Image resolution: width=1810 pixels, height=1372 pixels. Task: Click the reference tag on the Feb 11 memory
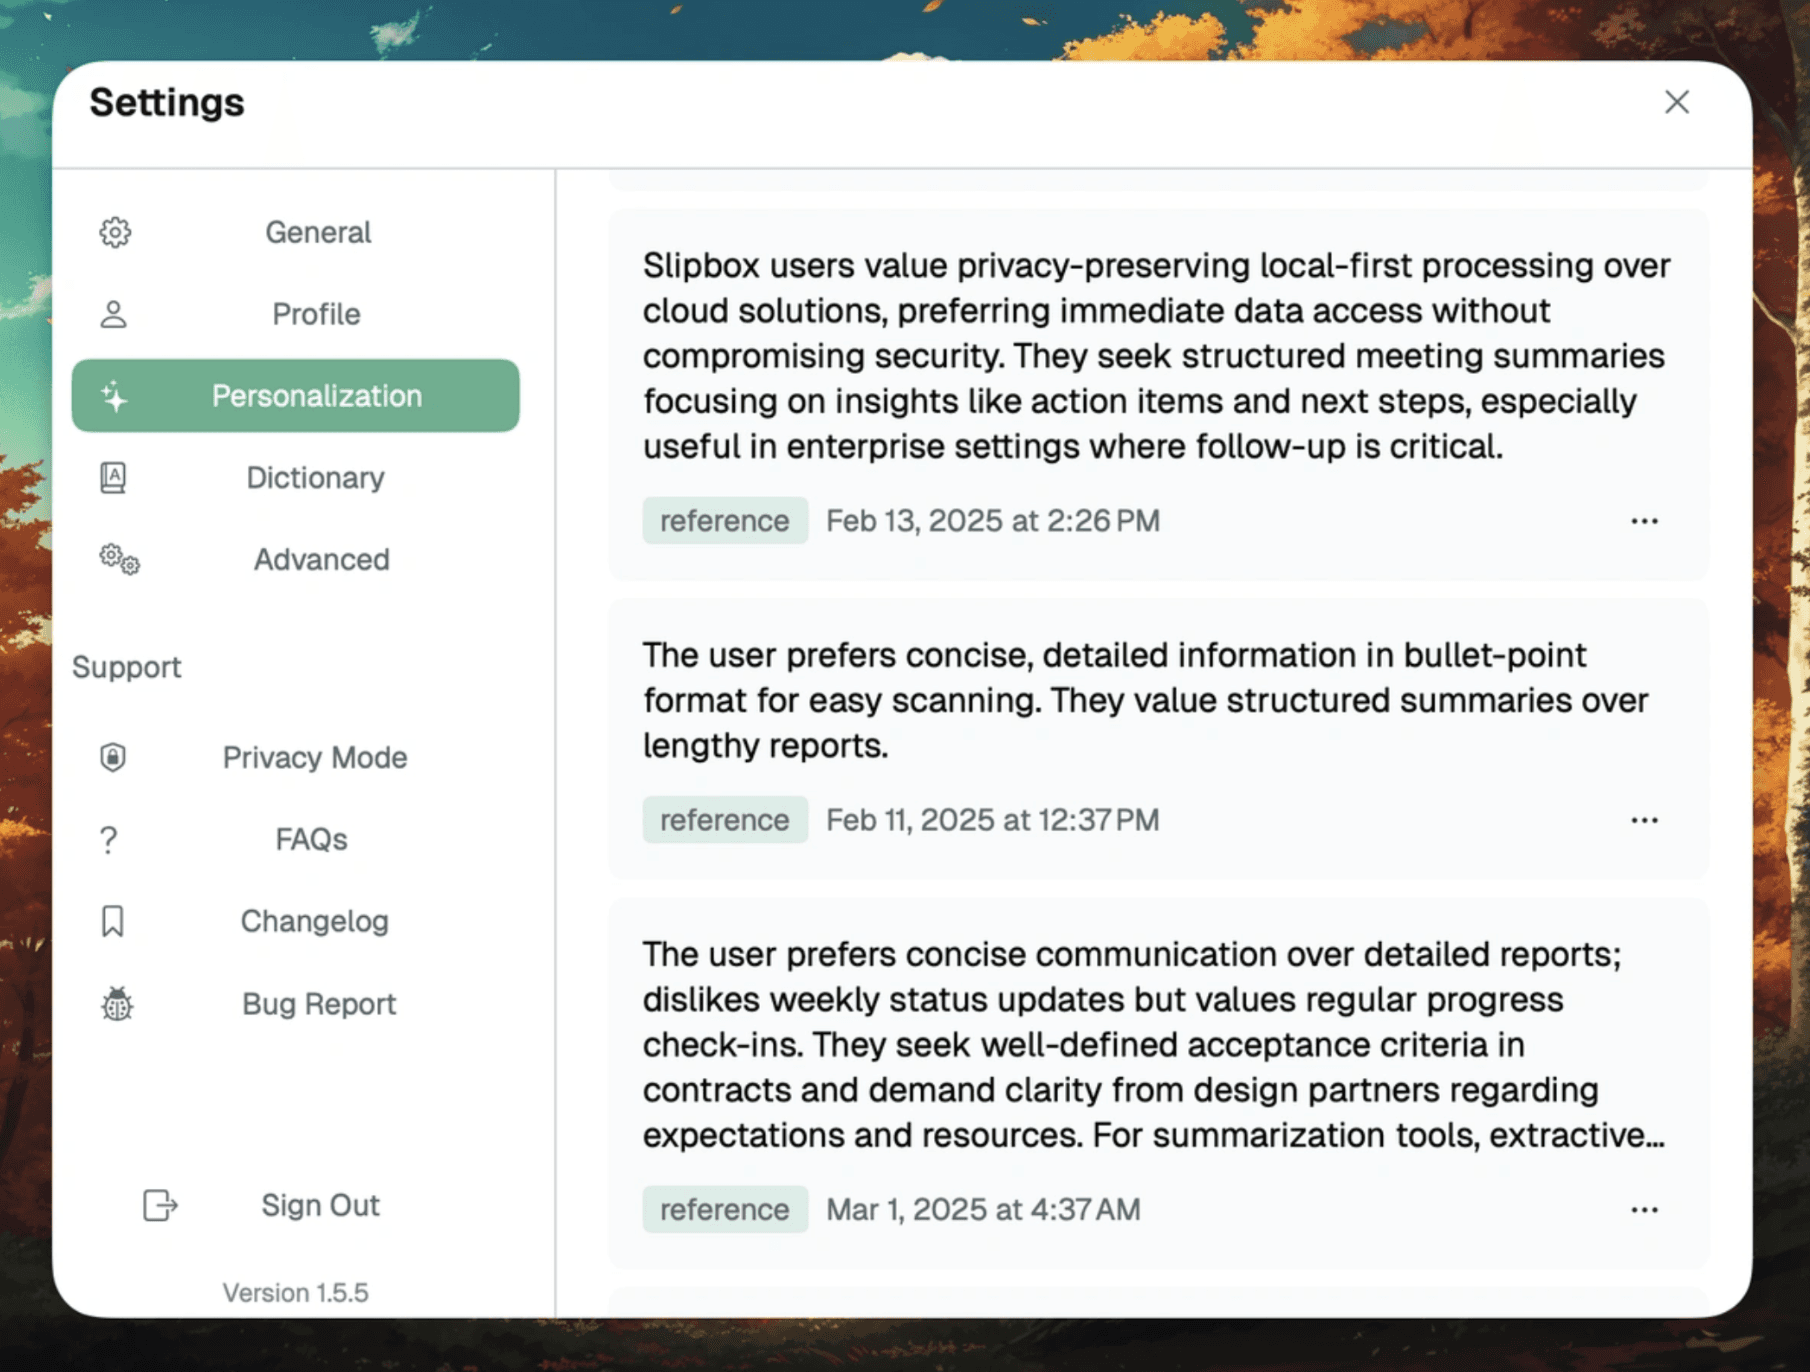point(725,819)
